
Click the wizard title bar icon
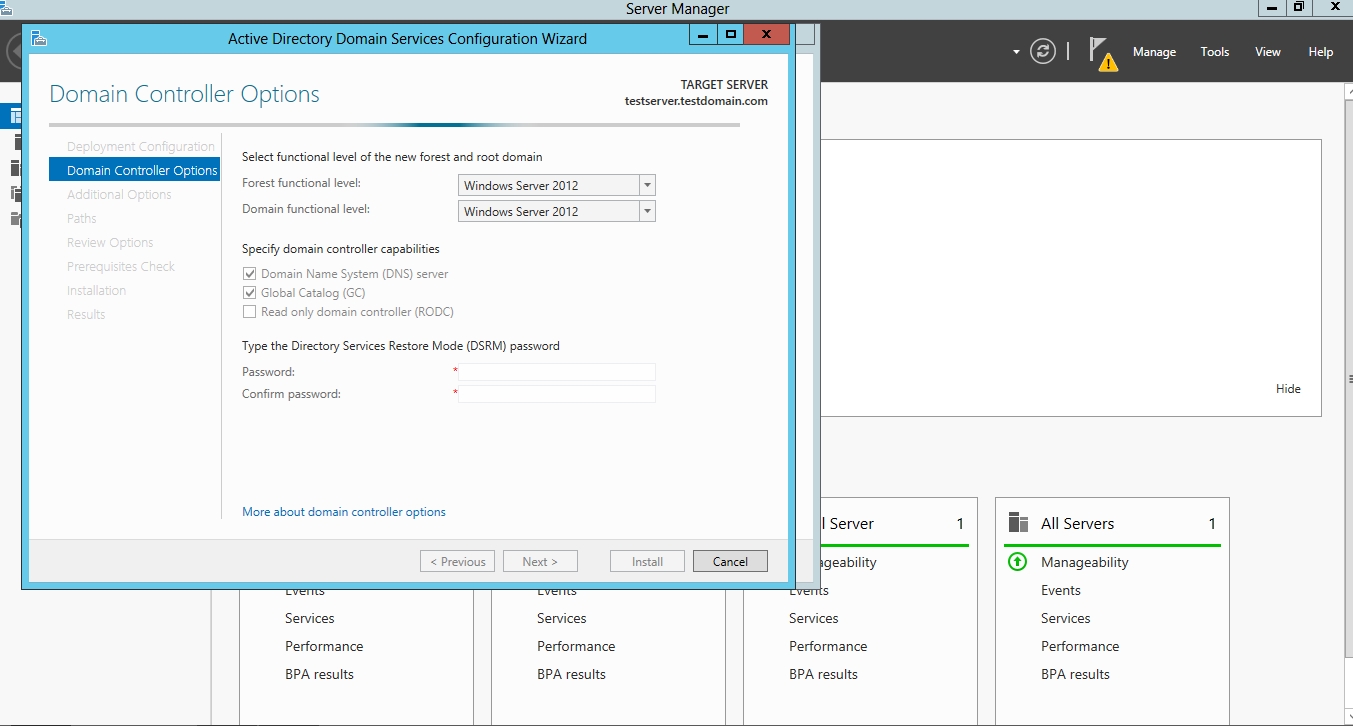click(39, 38)
